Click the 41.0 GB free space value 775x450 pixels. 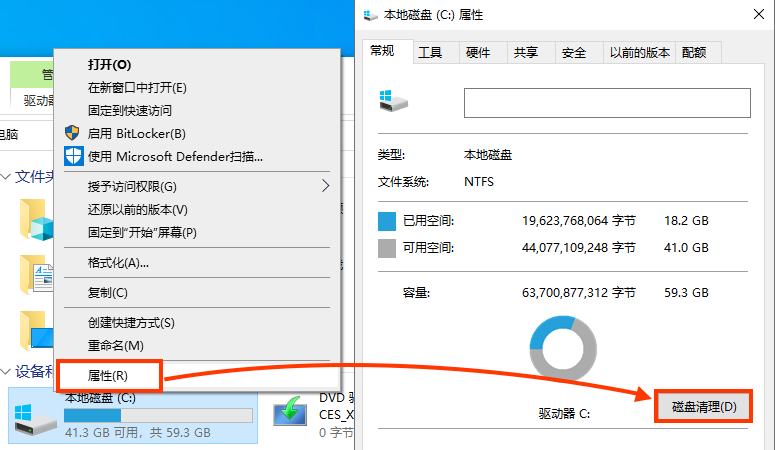click(x=687, y=248)
